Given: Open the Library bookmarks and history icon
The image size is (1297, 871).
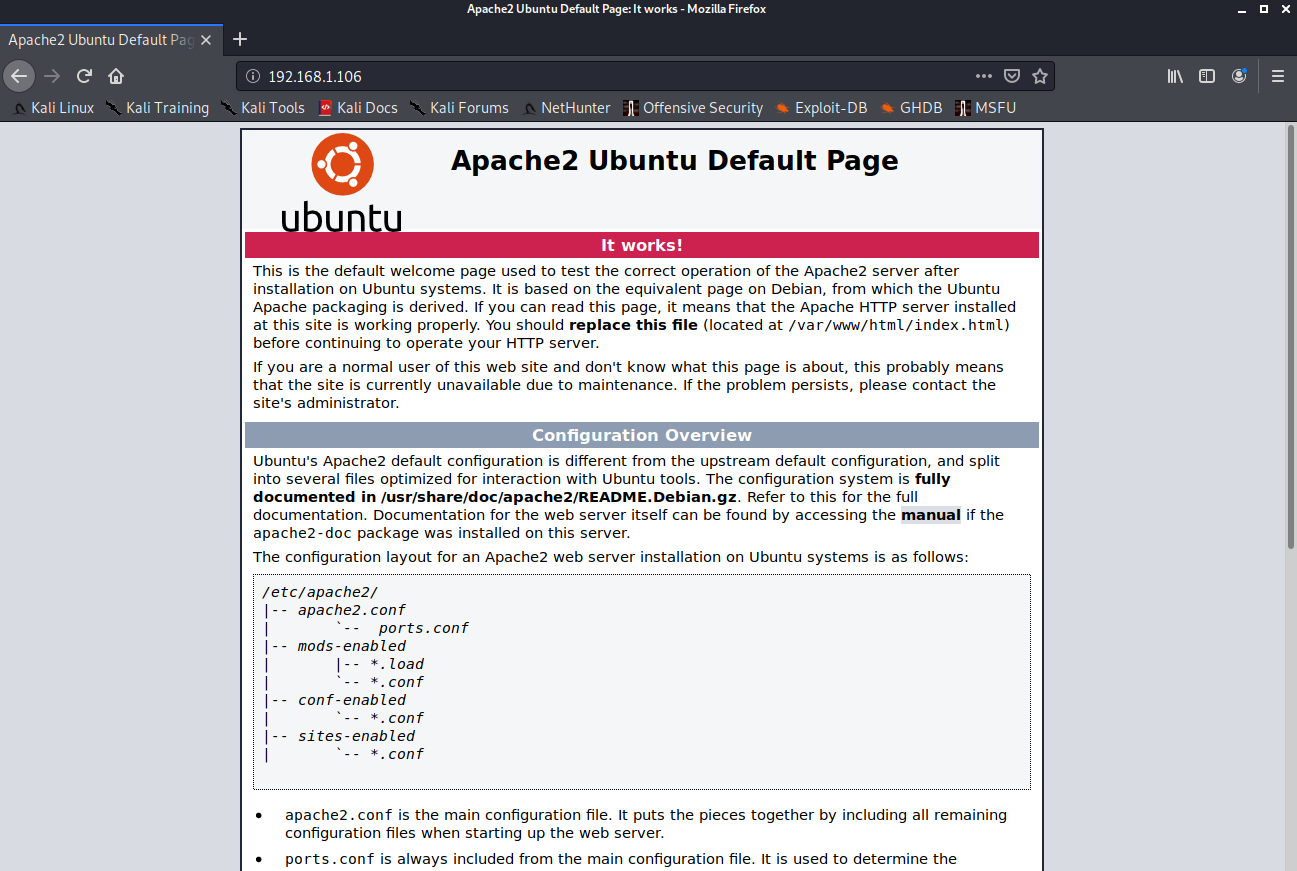Looking at the screenshot, I should [1175, 76].
